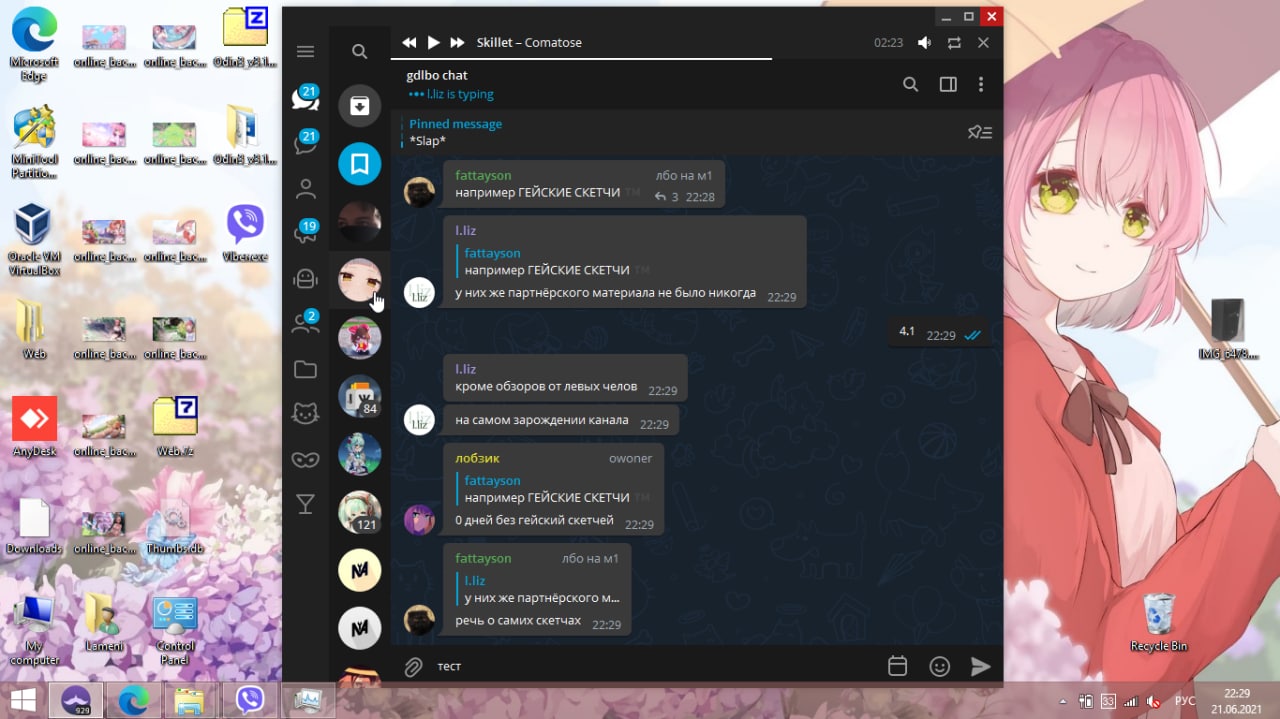Switch to the unread chats folder

pyautogui.click(x=305, y=143)
